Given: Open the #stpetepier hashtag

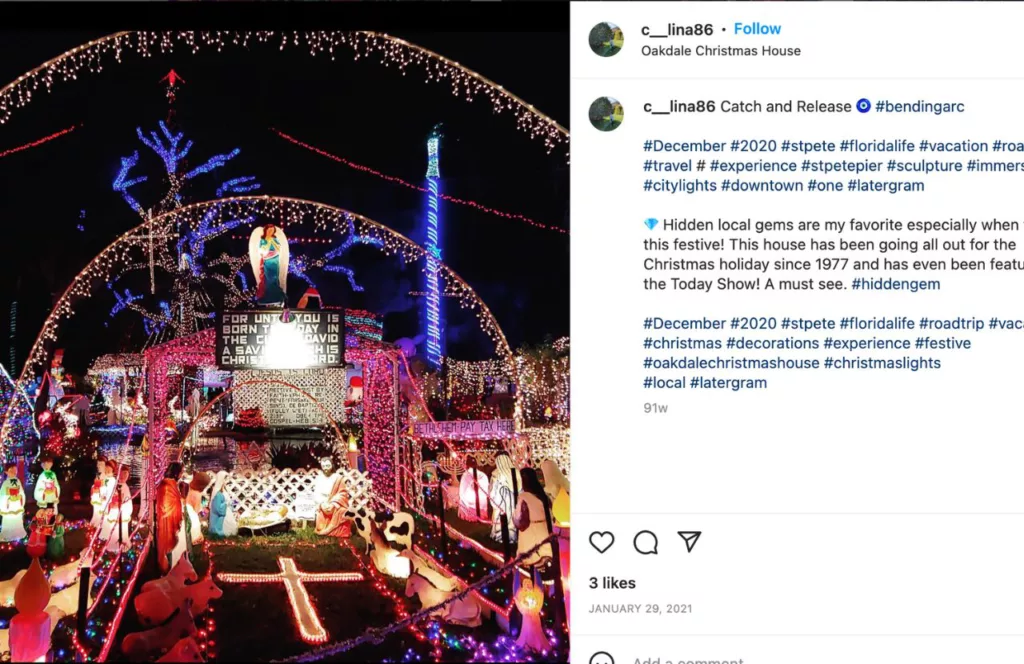Looking at the screenshot, I should coord(842,166).
